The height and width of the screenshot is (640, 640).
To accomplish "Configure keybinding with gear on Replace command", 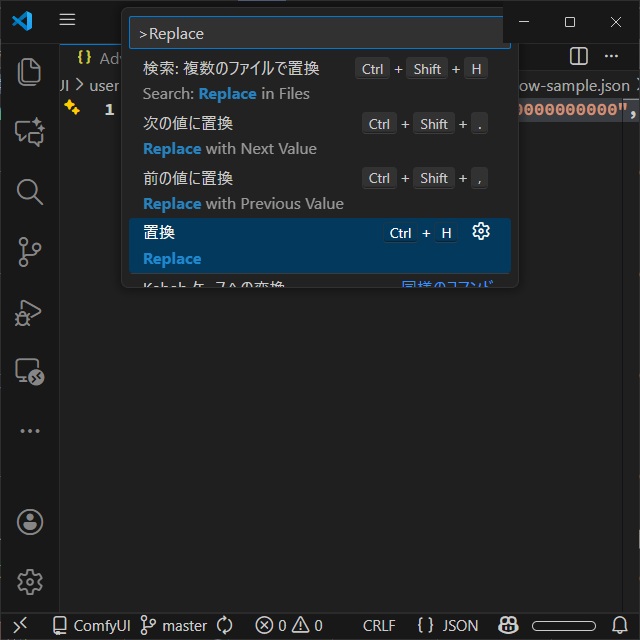I will pyautogui.click(x=481, y=232).
